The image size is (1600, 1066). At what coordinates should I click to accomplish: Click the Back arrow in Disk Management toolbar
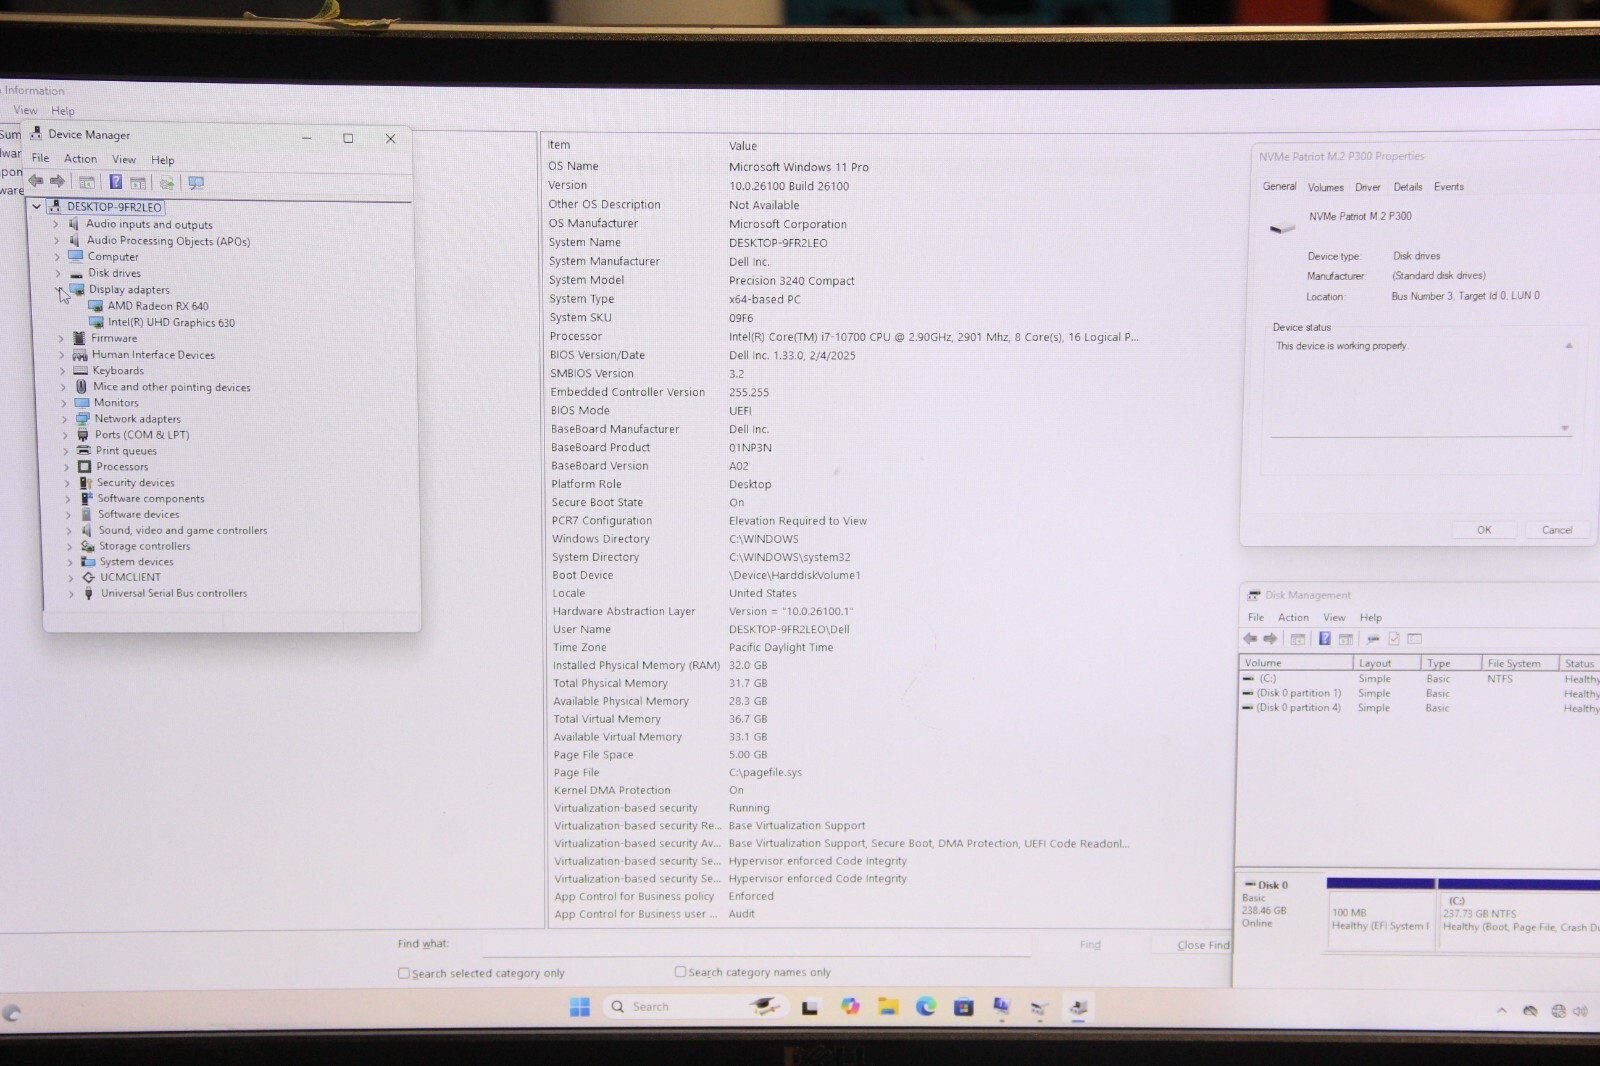1250,638
